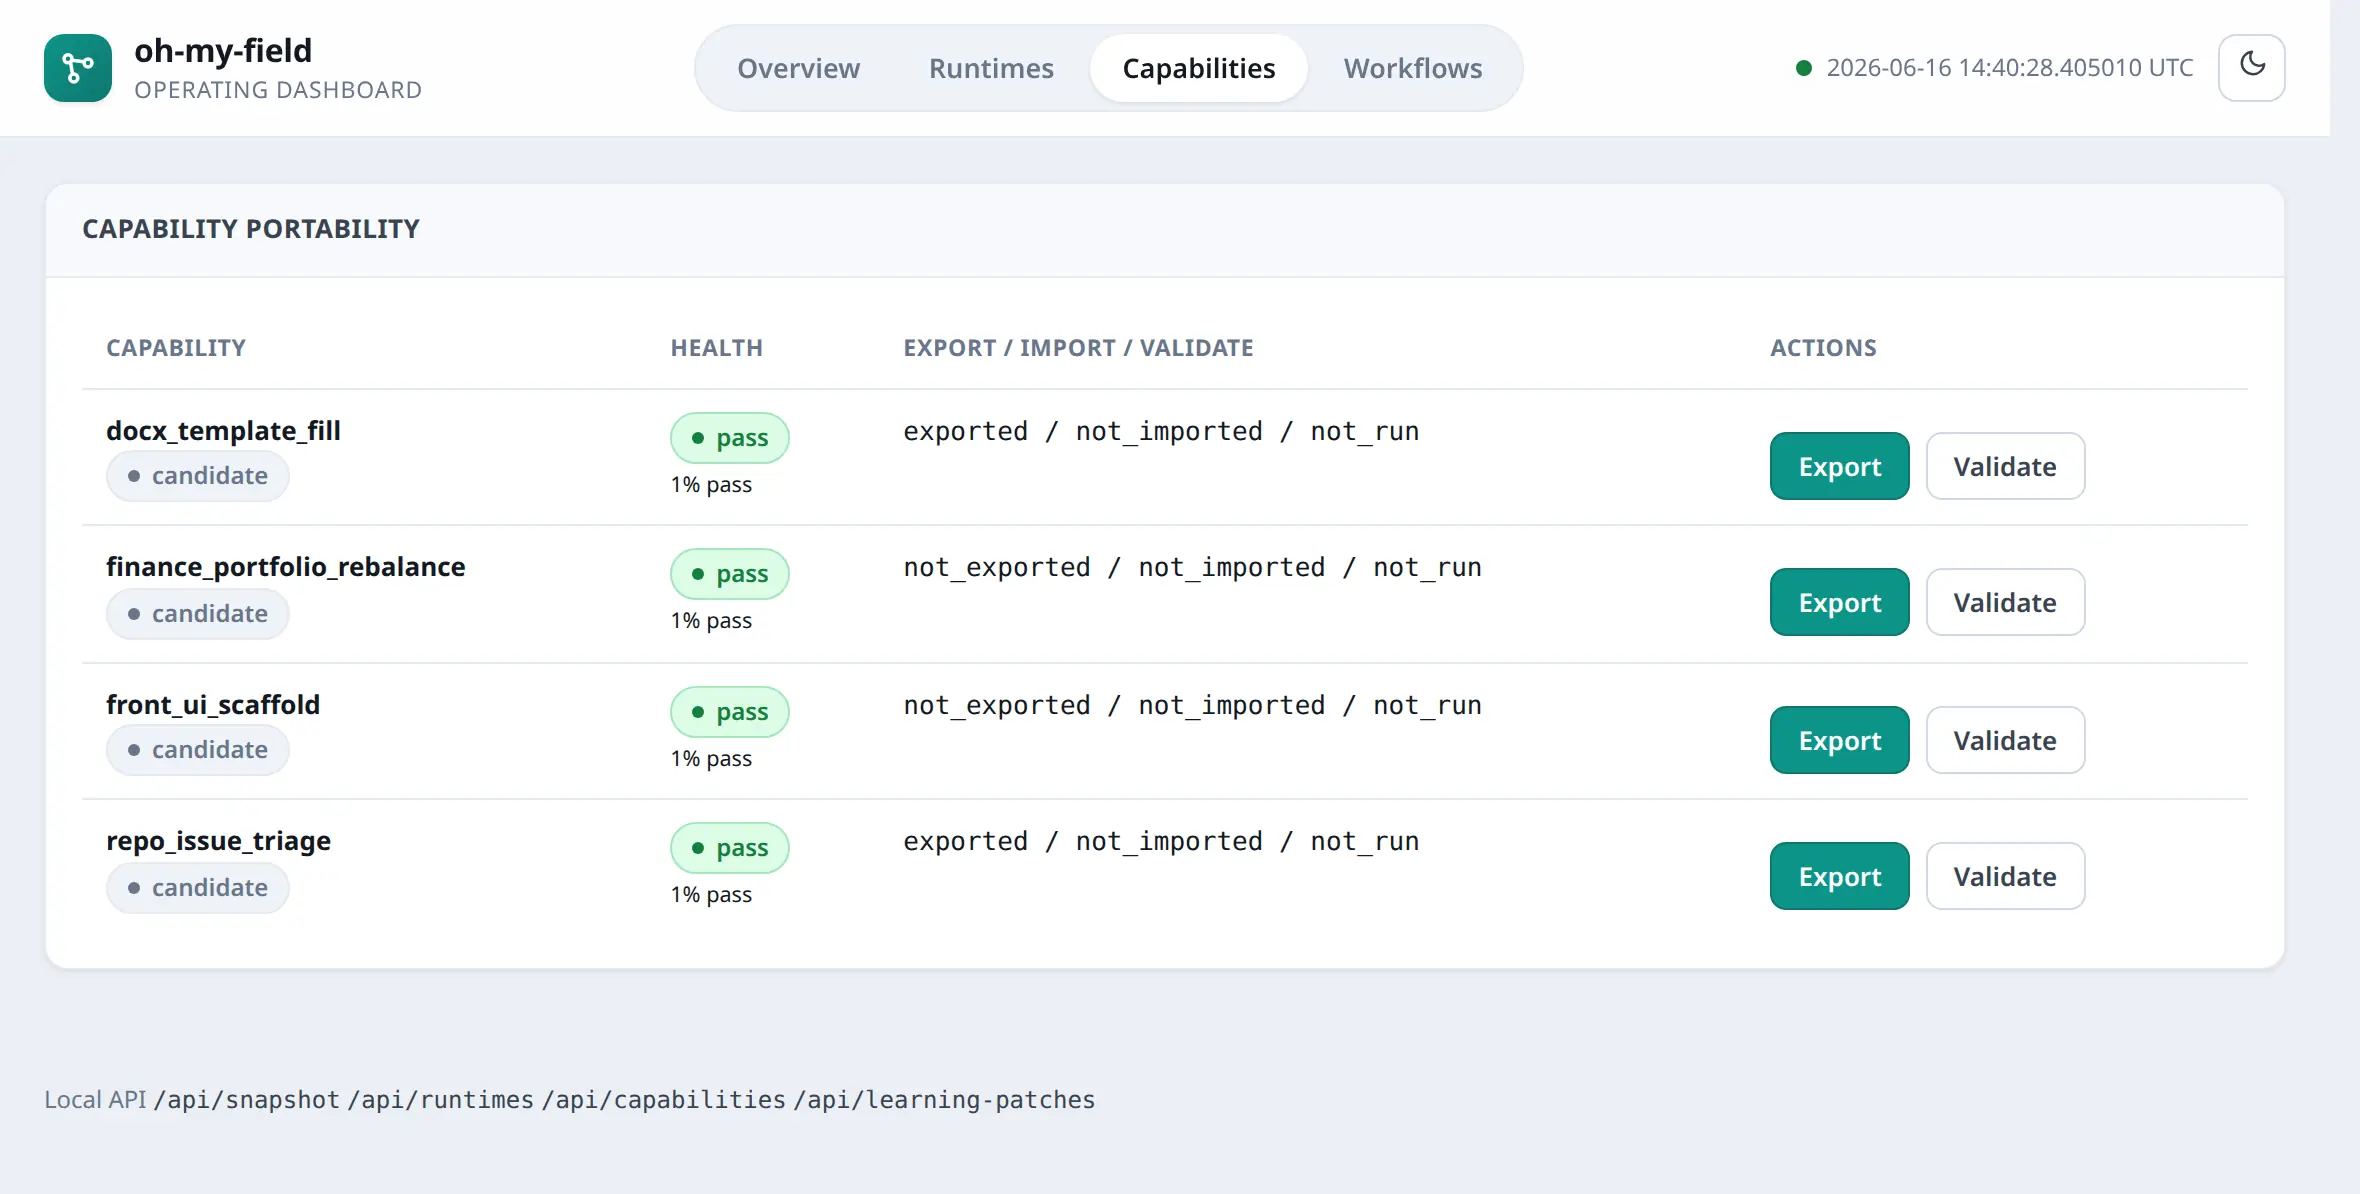Click the EXPORT / IMPORT / VALIDATE column header

coord(1078,348)
